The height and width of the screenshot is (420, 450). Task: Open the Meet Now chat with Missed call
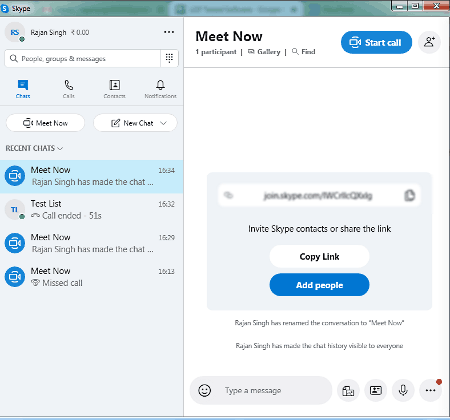[x=91, y=277]
